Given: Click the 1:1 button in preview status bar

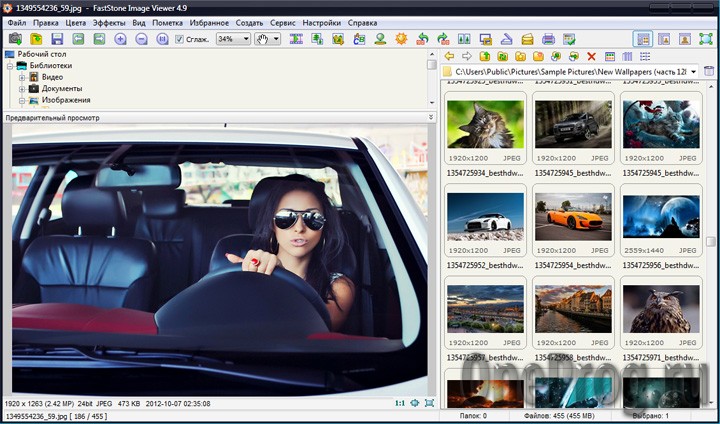Looking at the screenshot, I should 400,403.
